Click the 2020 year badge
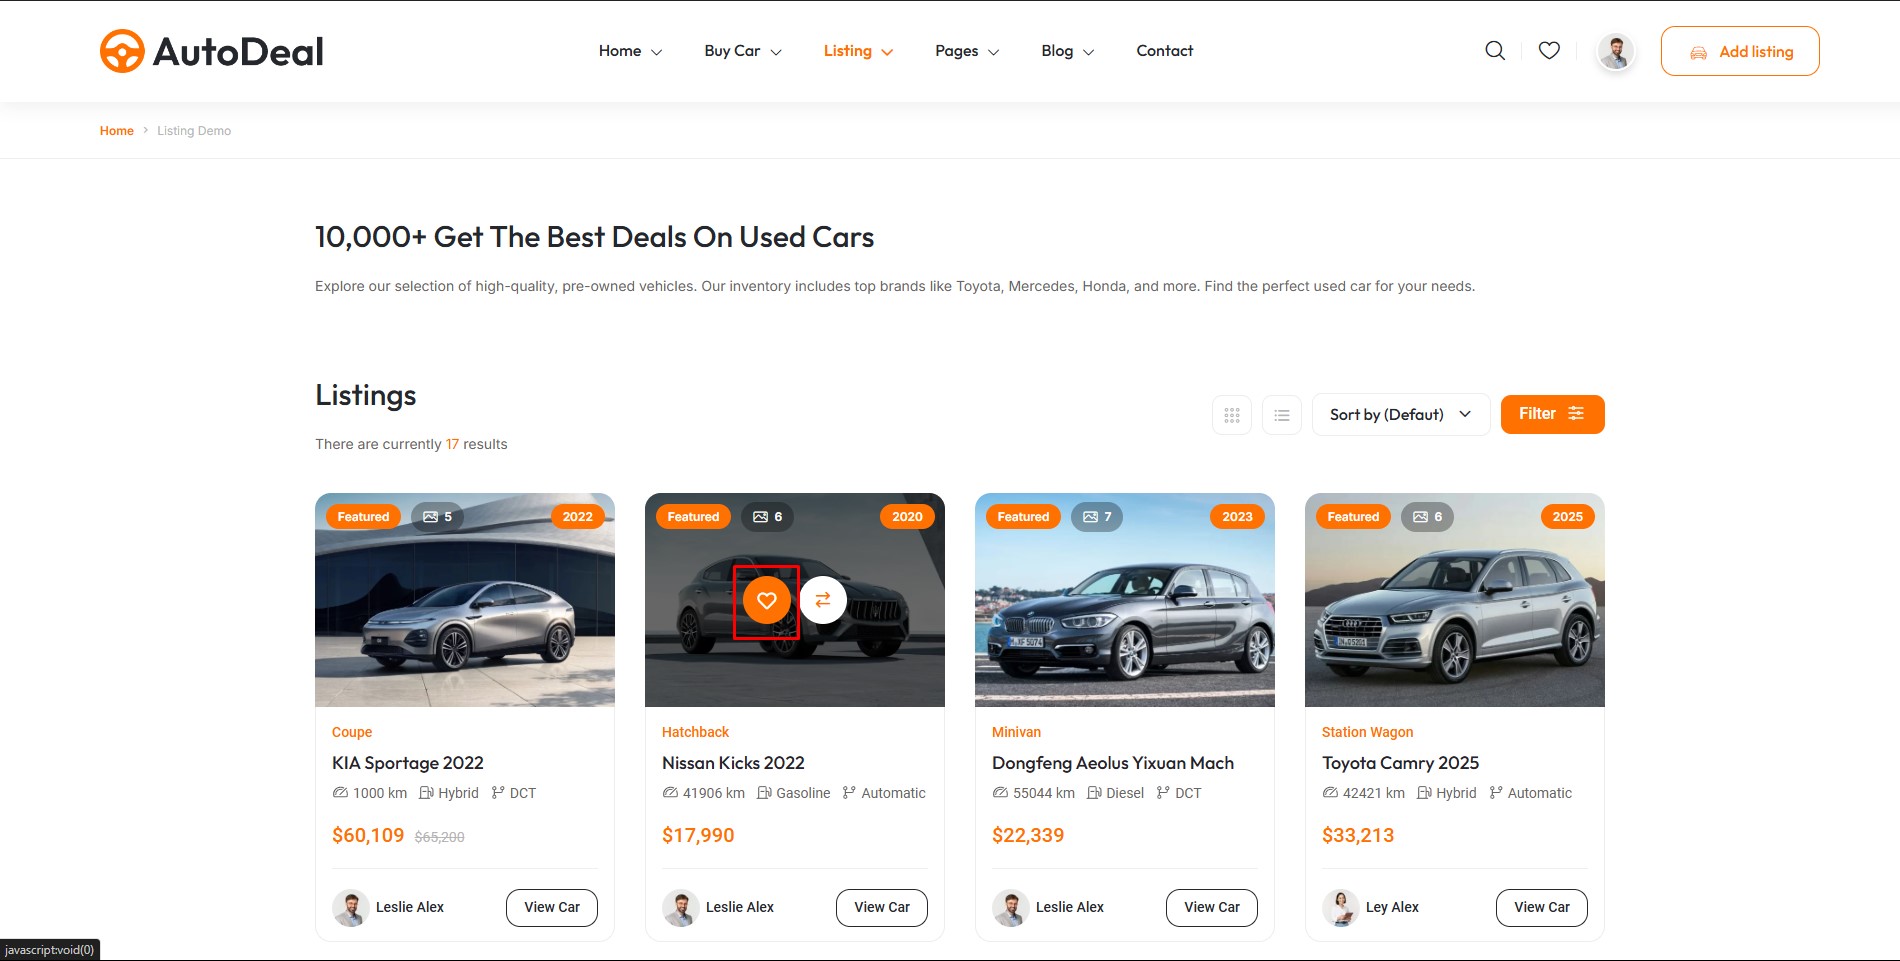The image size is (1900, 961). pyautogui.click(x=907, y=517)
